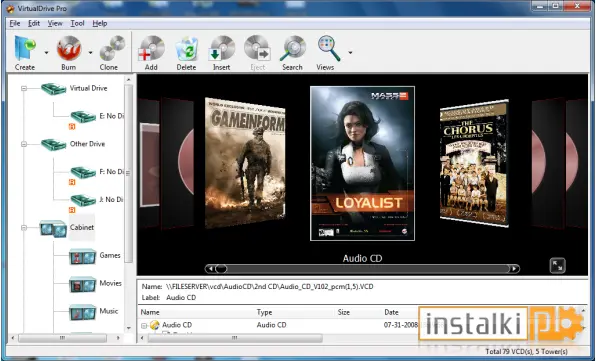
Task: Click tree panel scroll up arrow
Action: pos(128,80)
